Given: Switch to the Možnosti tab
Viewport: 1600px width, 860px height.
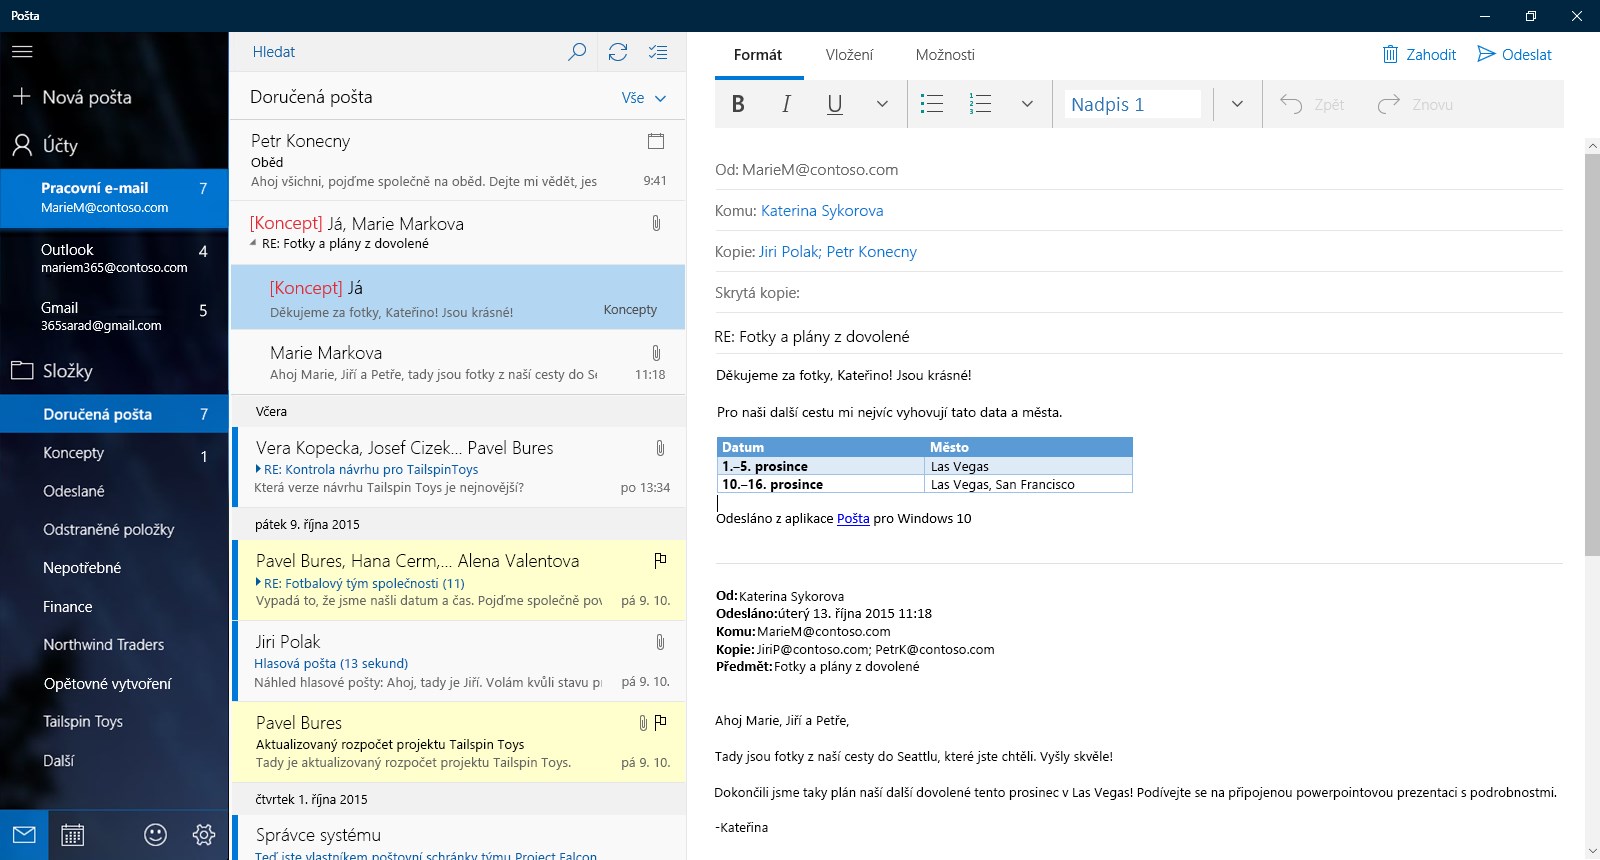Looking at the screenshot, I should tap(945, 55).
